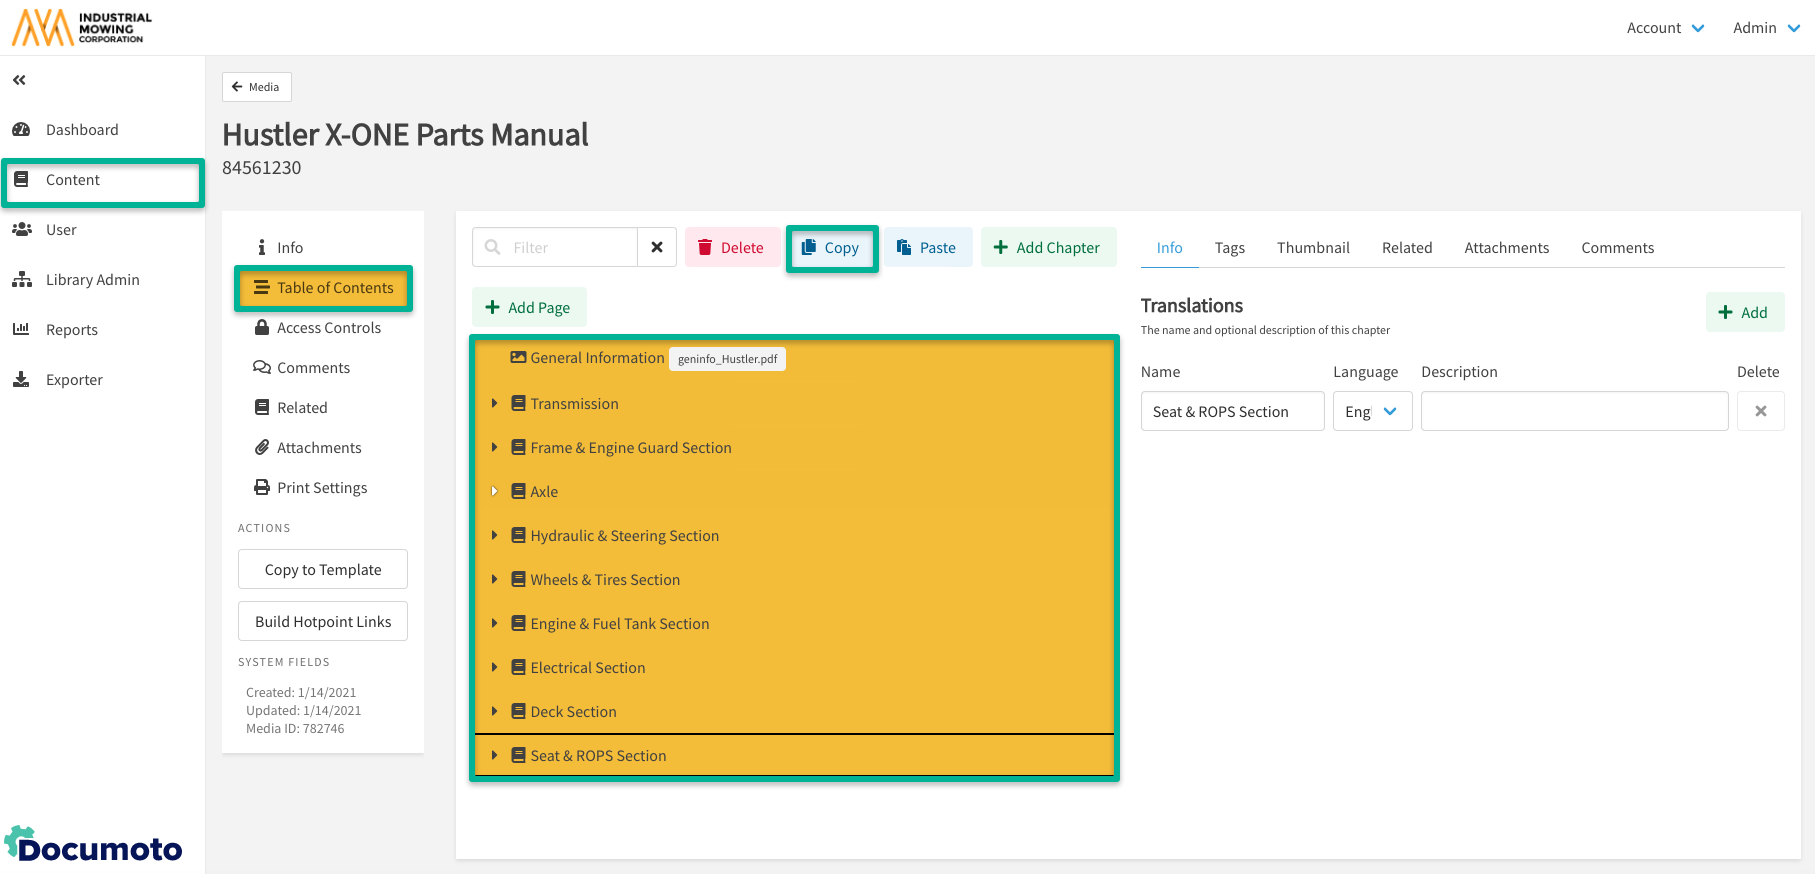Expand the Transmission chapter
Viewport: 1815px width, 874px height.
(494, 403)
